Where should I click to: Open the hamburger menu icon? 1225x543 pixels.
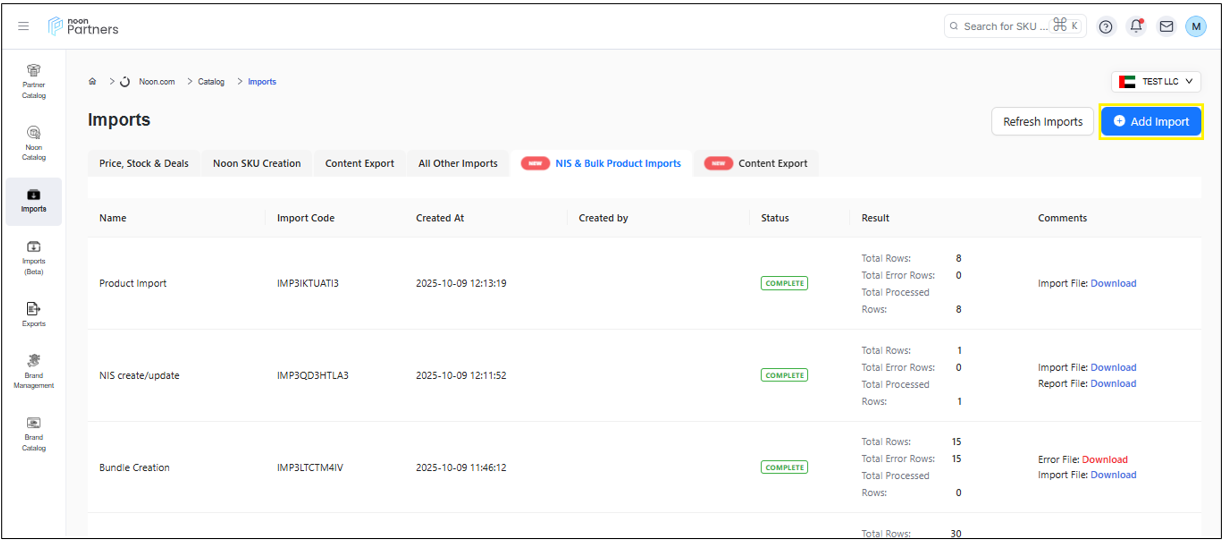pyautogui.click(x=24, y=26)
